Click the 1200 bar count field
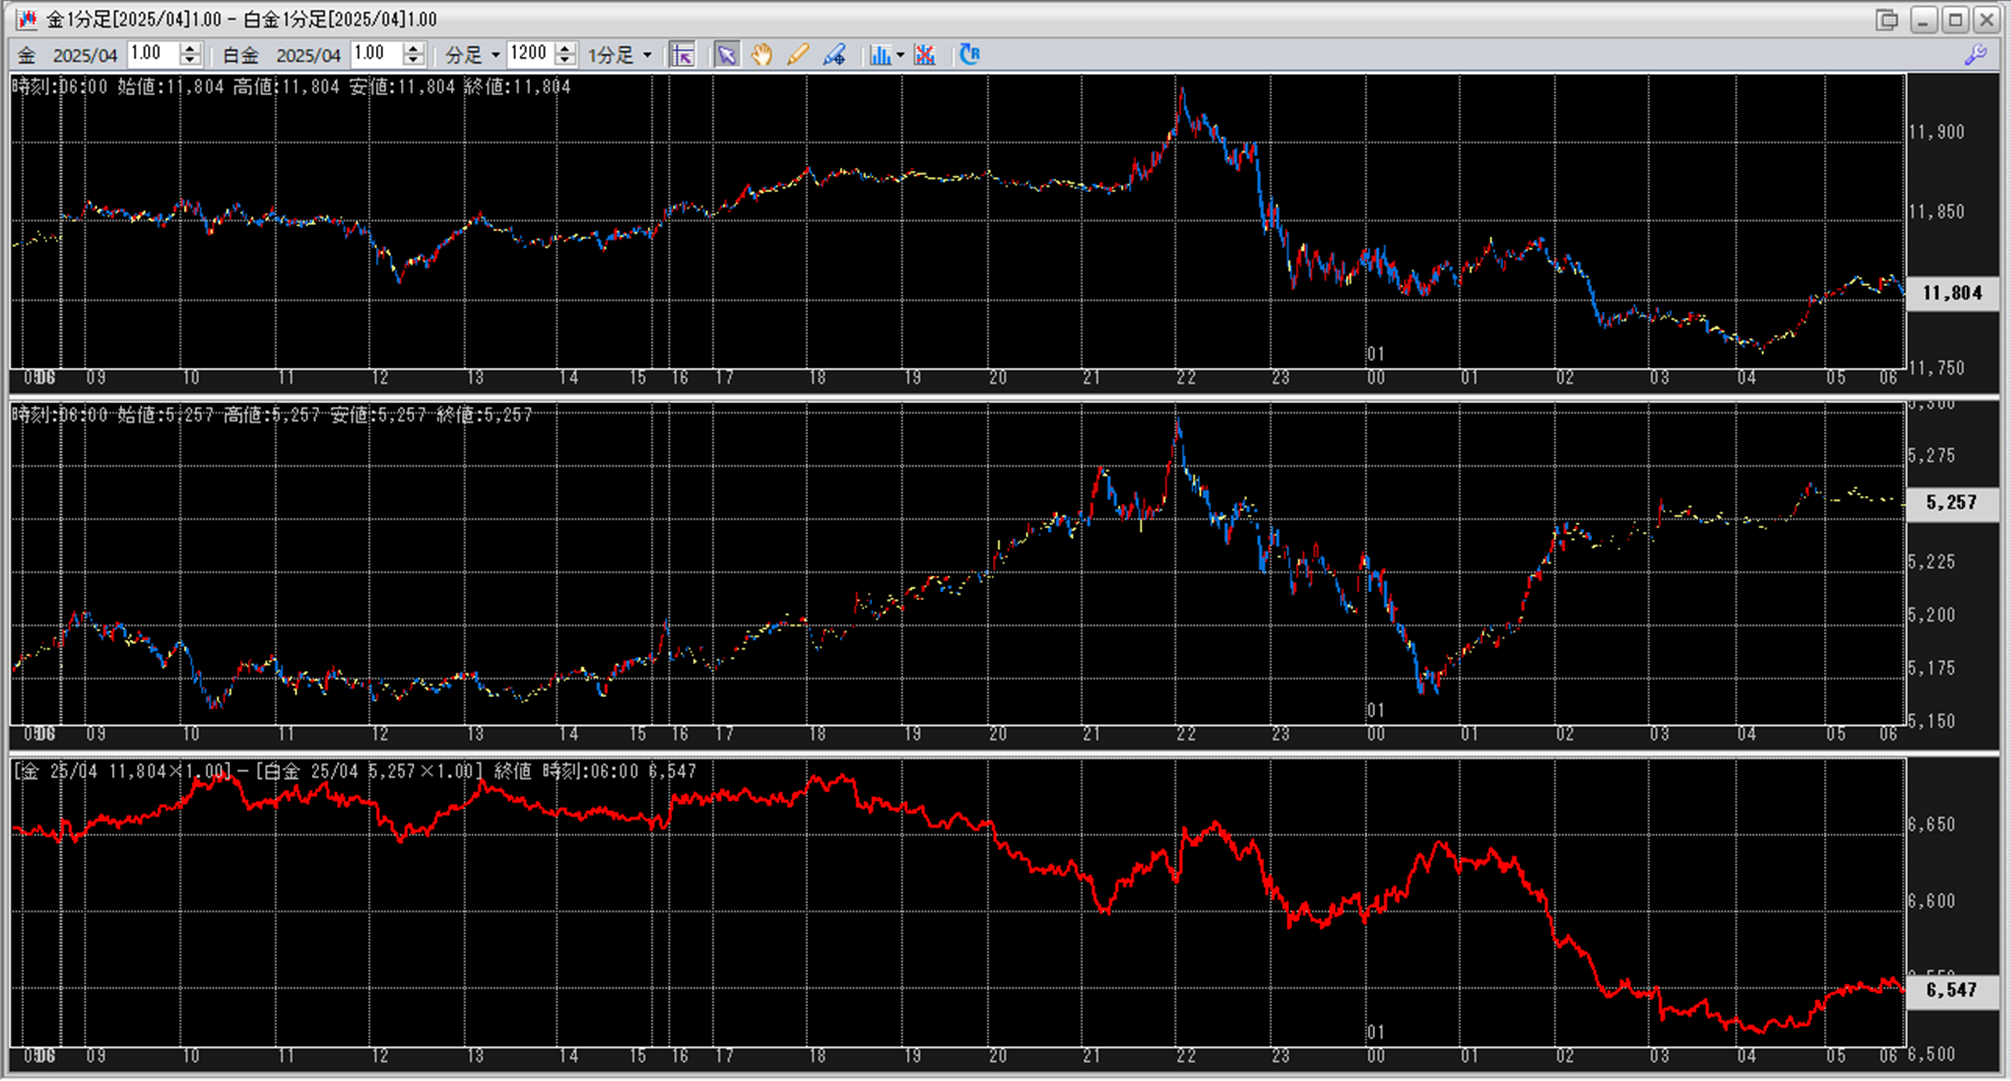 coord(529,54)
